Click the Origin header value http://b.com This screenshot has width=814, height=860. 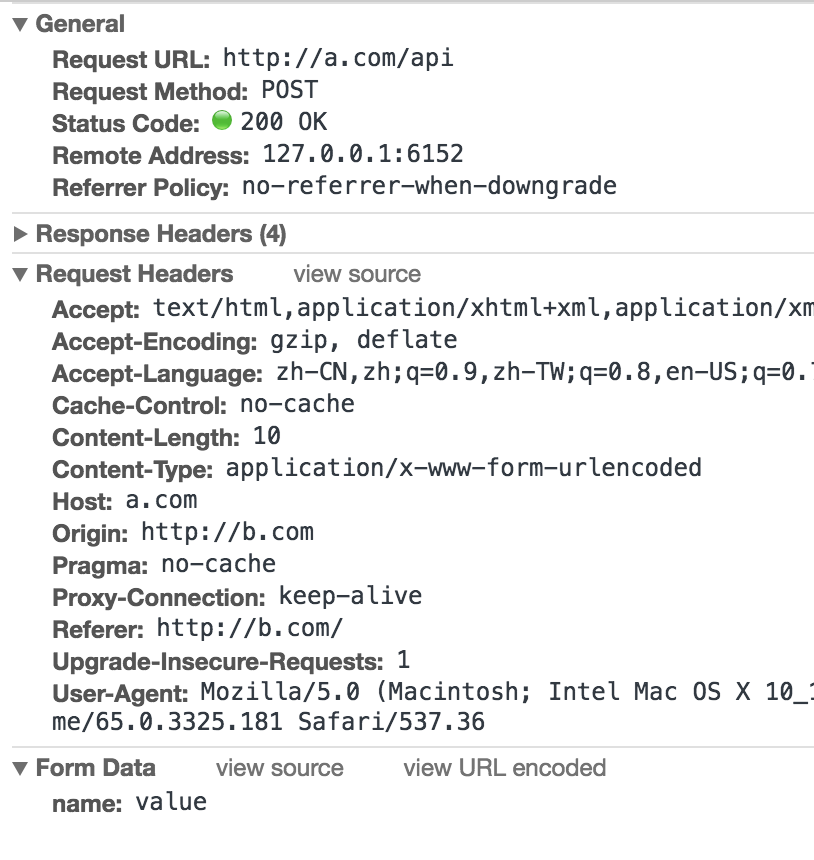(228, 533)
